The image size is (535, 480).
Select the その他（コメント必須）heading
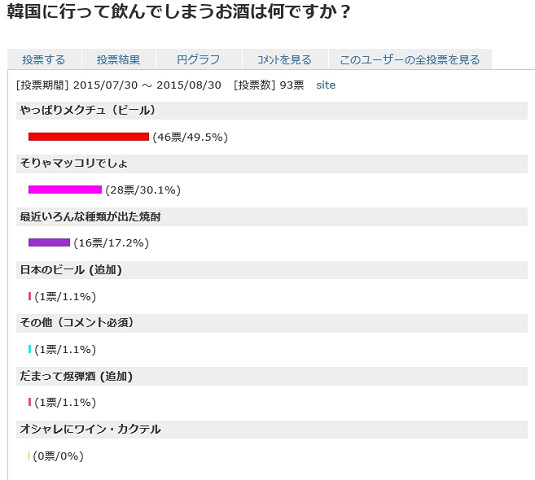click(272, 323)
